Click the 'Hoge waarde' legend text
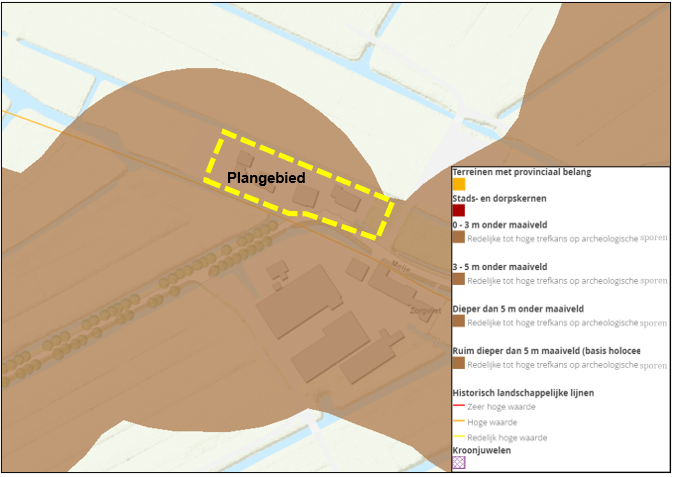The width and height of the screenshot is (674, 477). click(x=492, y=422)
